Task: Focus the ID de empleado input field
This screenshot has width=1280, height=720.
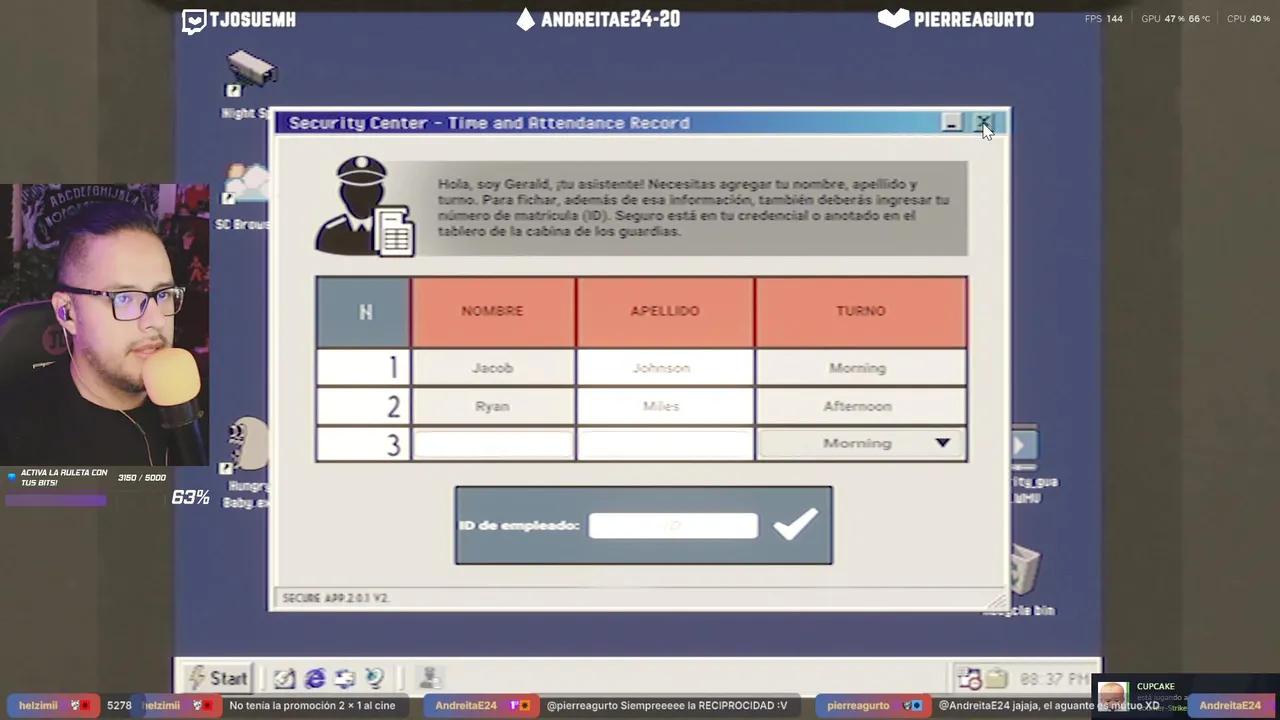Action: [x=673, y=525]
